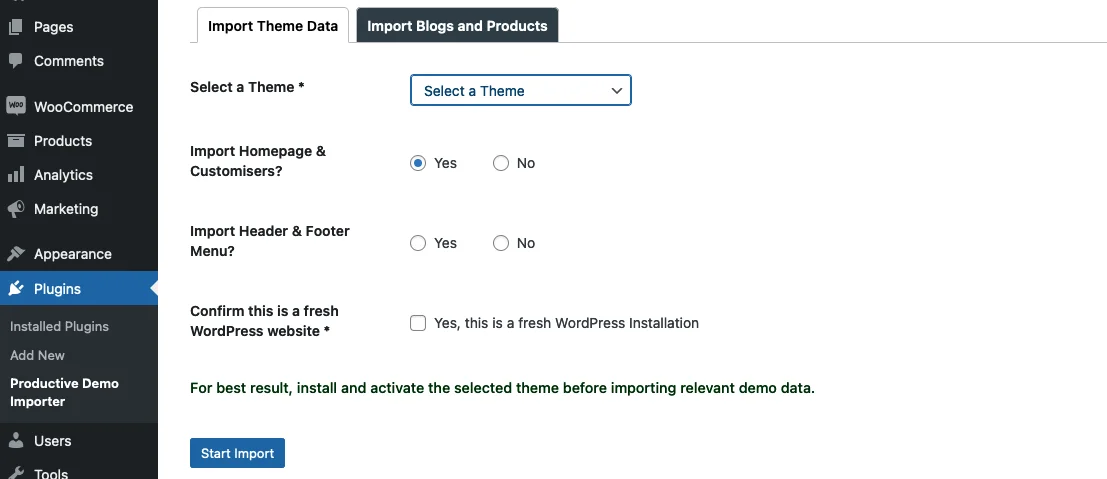Click the Comments speech bubble icon
Image resolution: width=1107 pixels, height=479 pixels.
16,61
